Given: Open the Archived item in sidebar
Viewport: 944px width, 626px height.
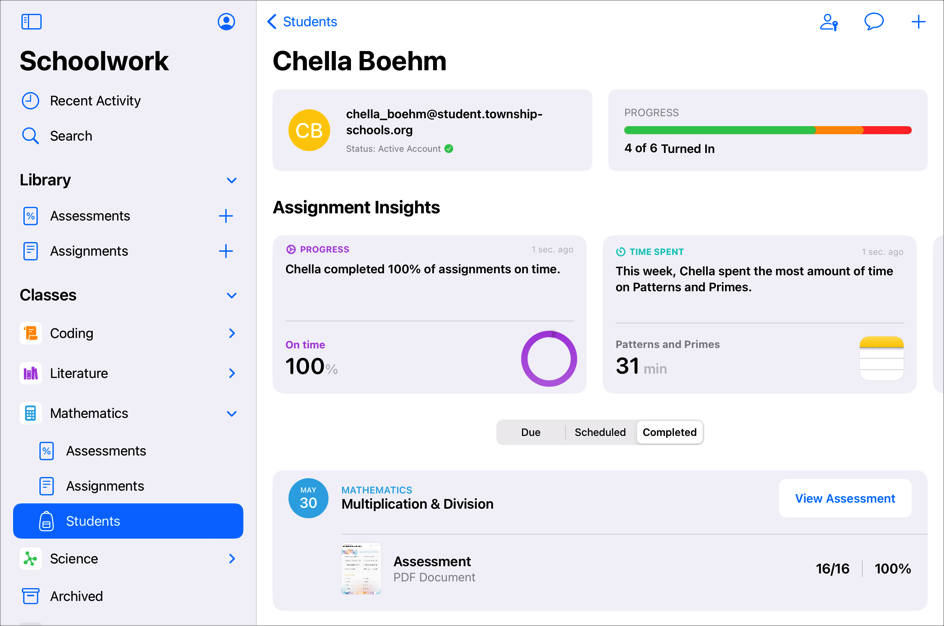Looking at the screenshot, I should (76, 596).
